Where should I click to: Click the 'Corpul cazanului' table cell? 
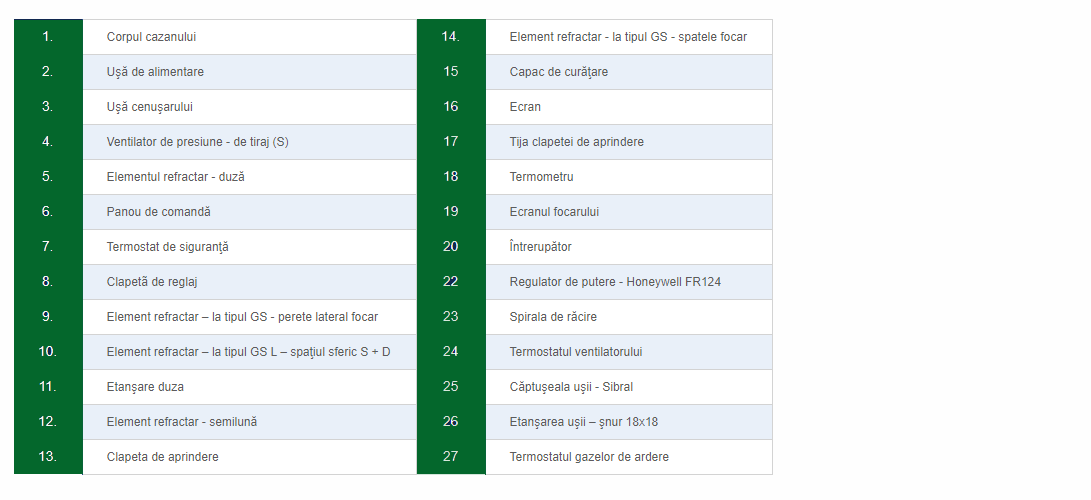point(249,37)
